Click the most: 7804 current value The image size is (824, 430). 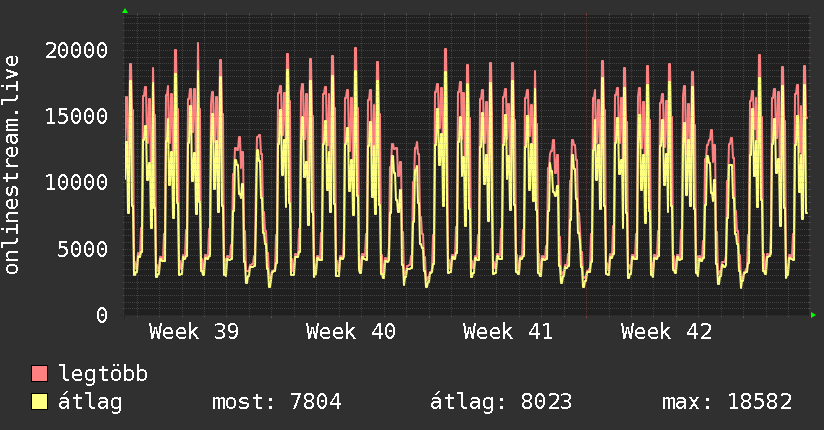pos(277,402)
